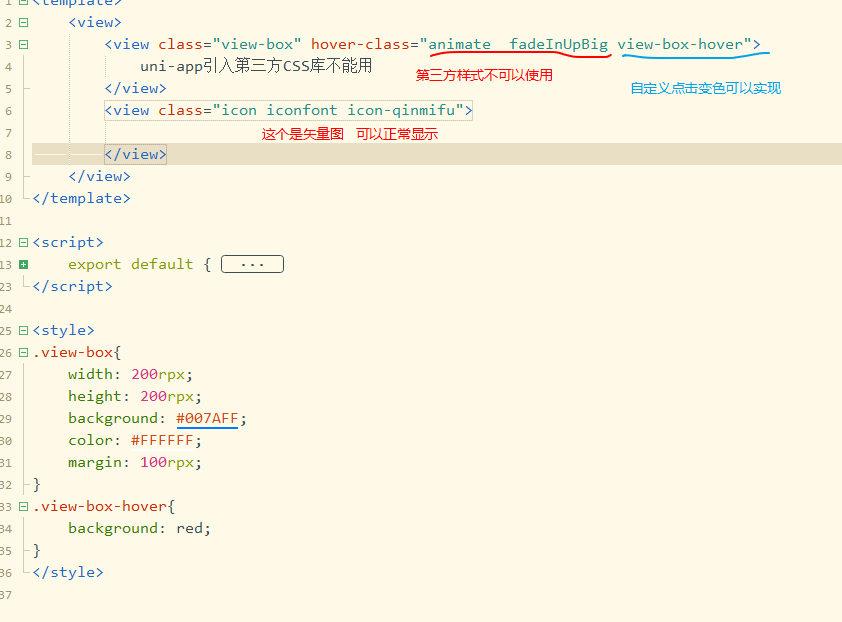
Task: Click the margin 100rpx declaration
Action: coord(135,462)
